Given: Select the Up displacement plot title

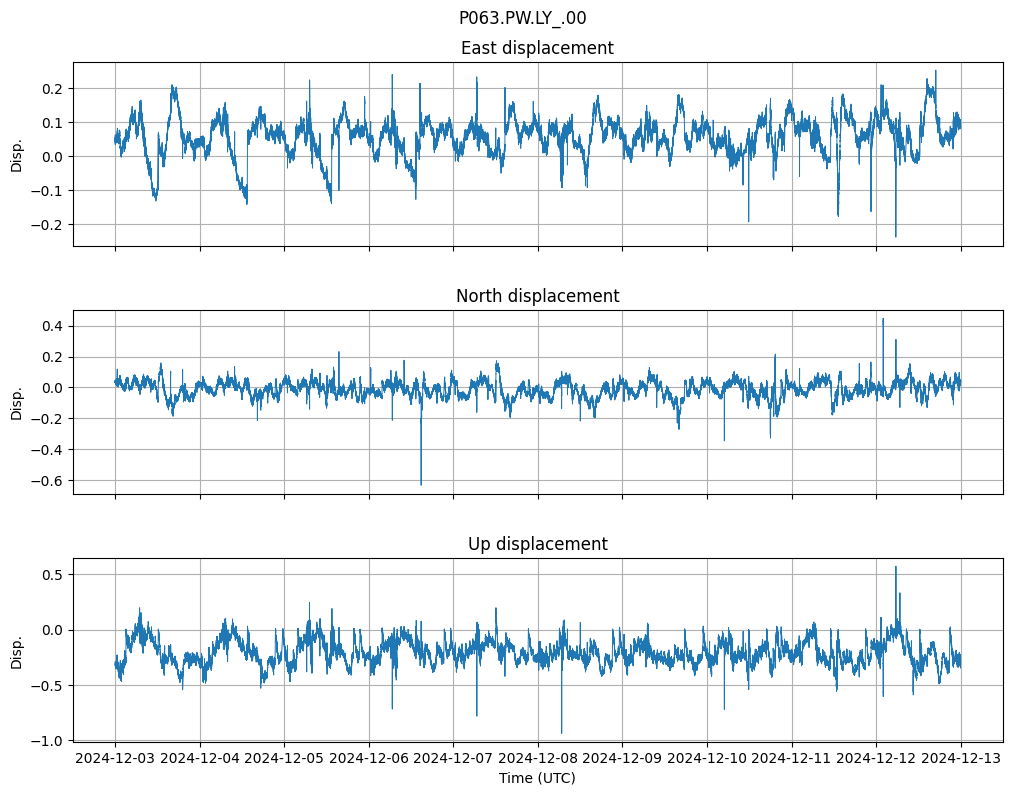Looking at the screenshot, I should click(x=537, y=544).
